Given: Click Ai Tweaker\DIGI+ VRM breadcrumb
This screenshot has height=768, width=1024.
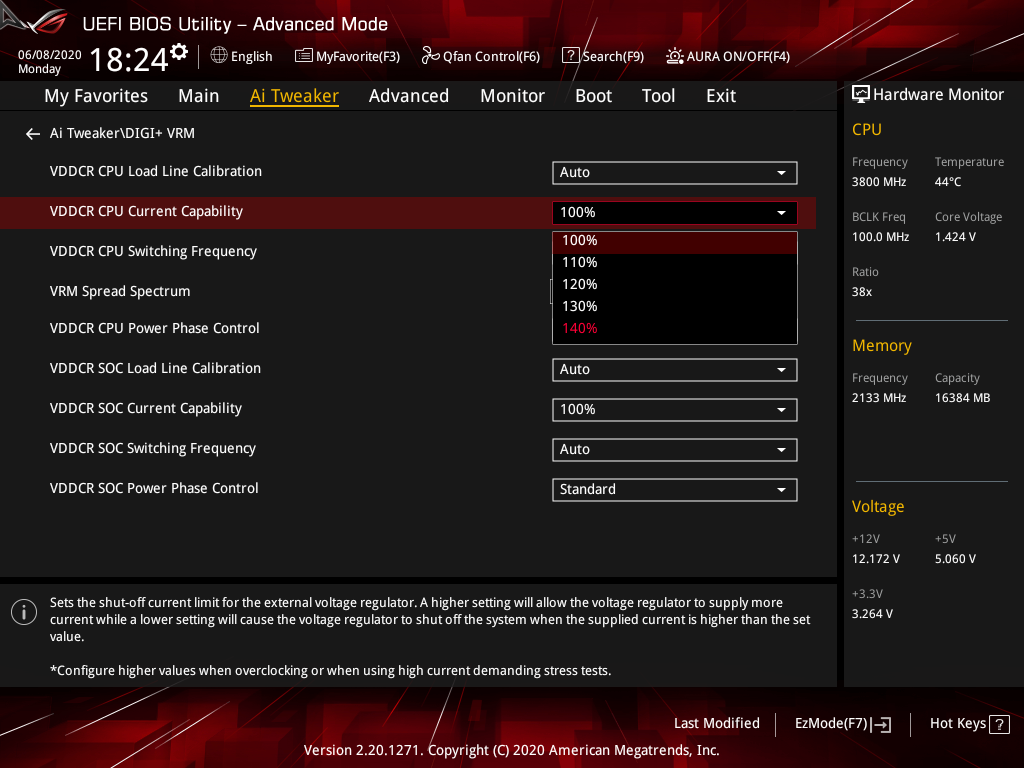Looking at the screenshot, I should (x=122, y=133).
